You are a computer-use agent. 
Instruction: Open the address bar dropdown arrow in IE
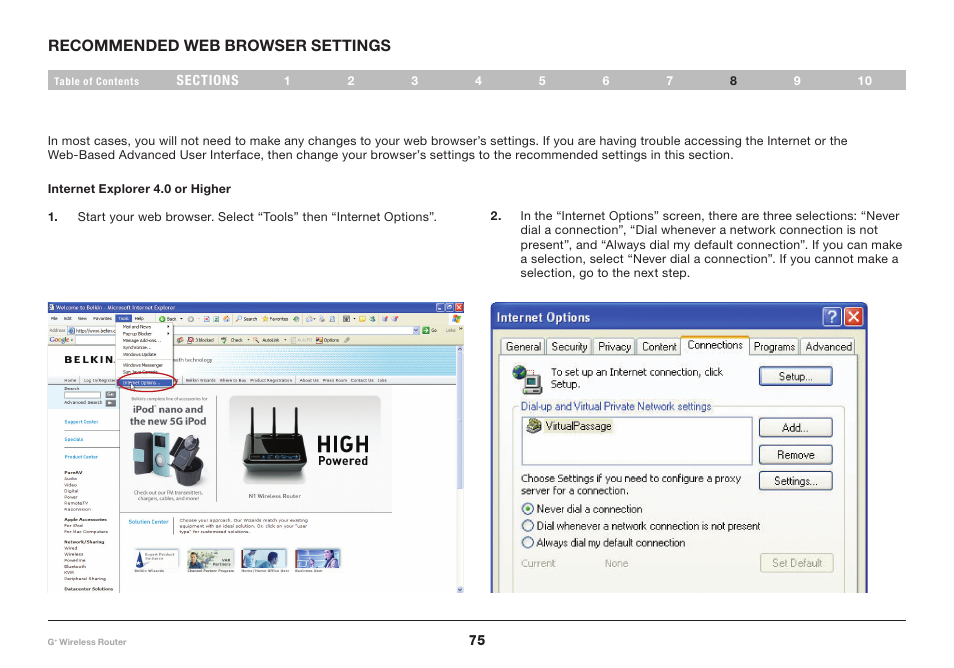pos(416,330)
